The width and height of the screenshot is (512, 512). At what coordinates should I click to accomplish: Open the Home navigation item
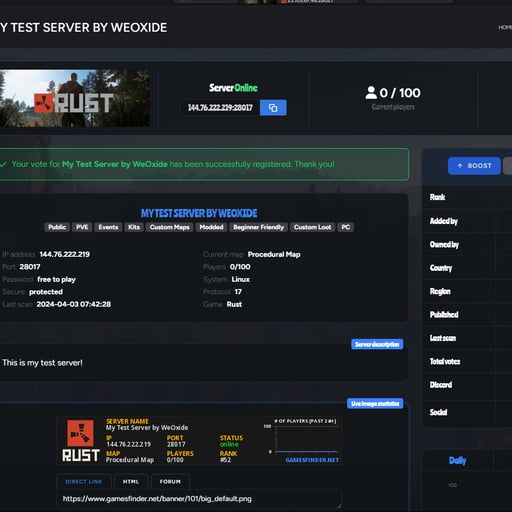pyautogui.click(x=505, y=27)
